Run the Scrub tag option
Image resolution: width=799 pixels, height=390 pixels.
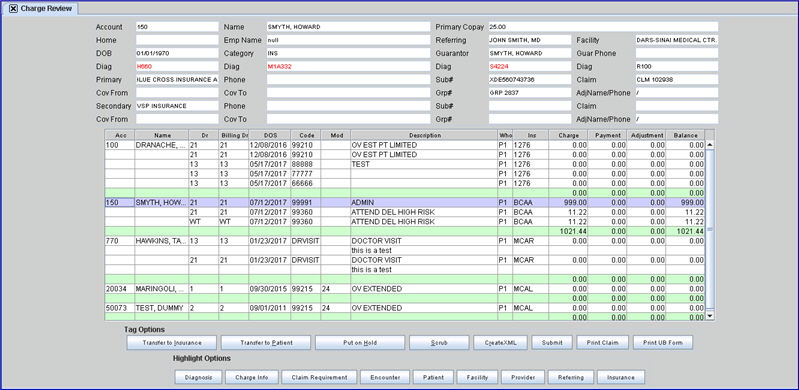(439, 343)
